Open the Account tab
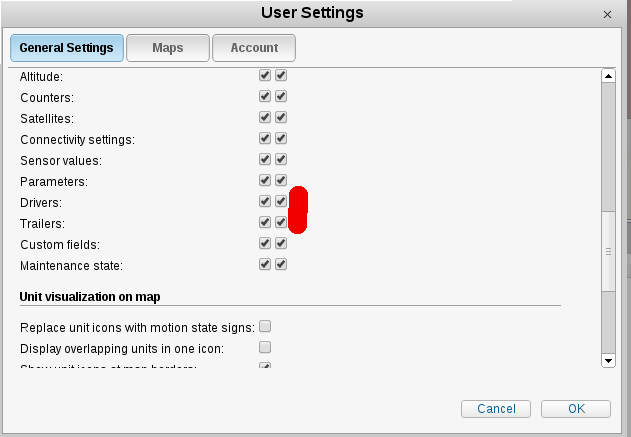 254,48
